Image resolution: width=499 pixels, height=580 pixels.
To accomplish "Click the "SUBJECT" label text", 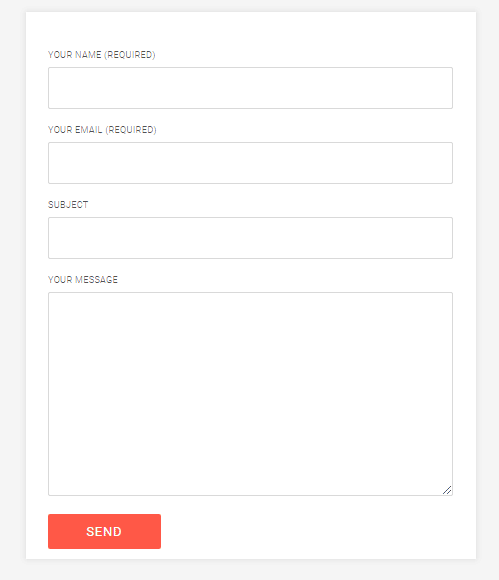I will (x=68, y=205).
